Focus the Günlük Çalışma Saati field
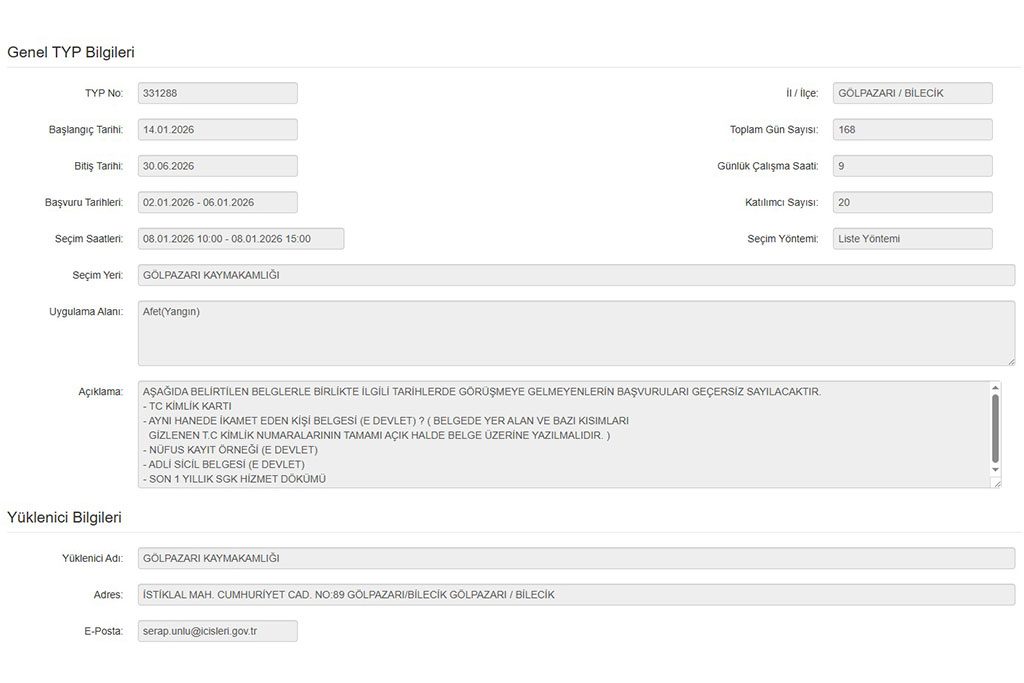 point(911,166)
